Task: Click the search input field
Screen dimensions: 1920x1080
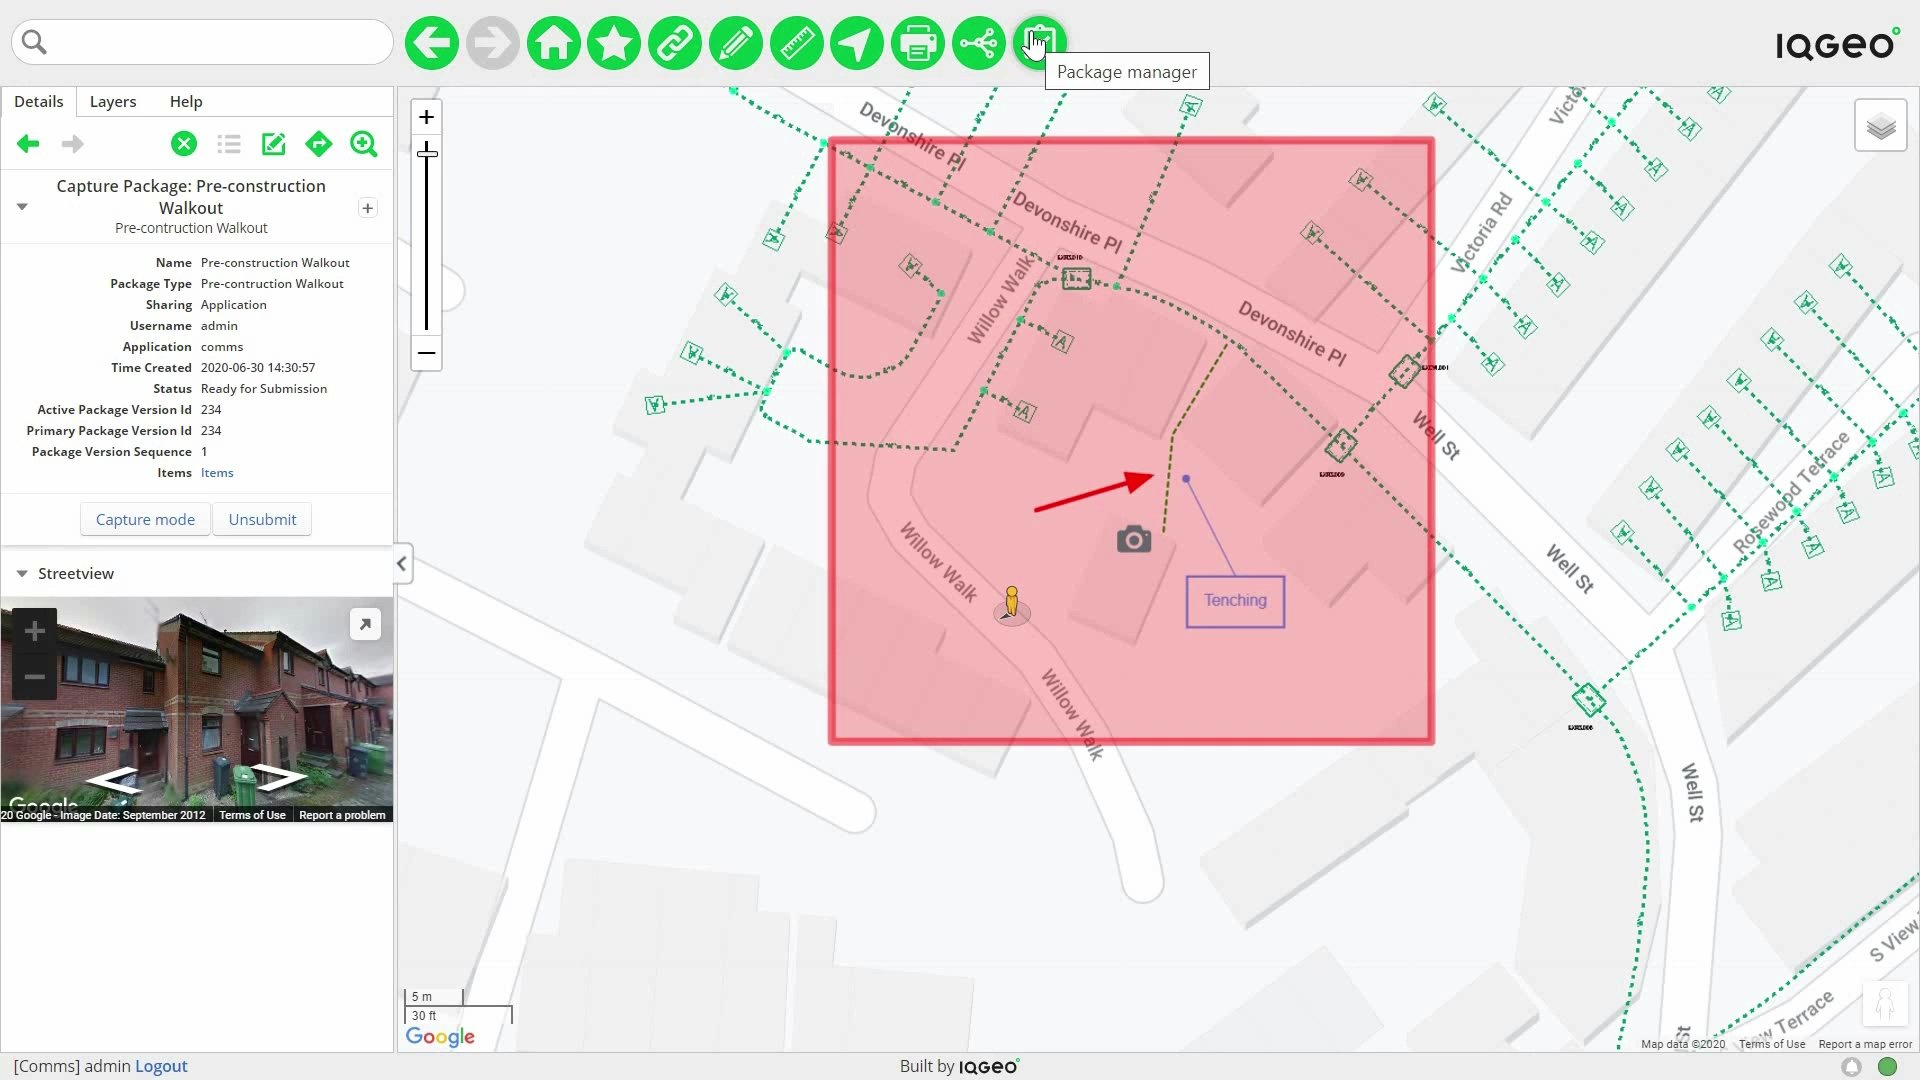Action: tap(204, 42)
